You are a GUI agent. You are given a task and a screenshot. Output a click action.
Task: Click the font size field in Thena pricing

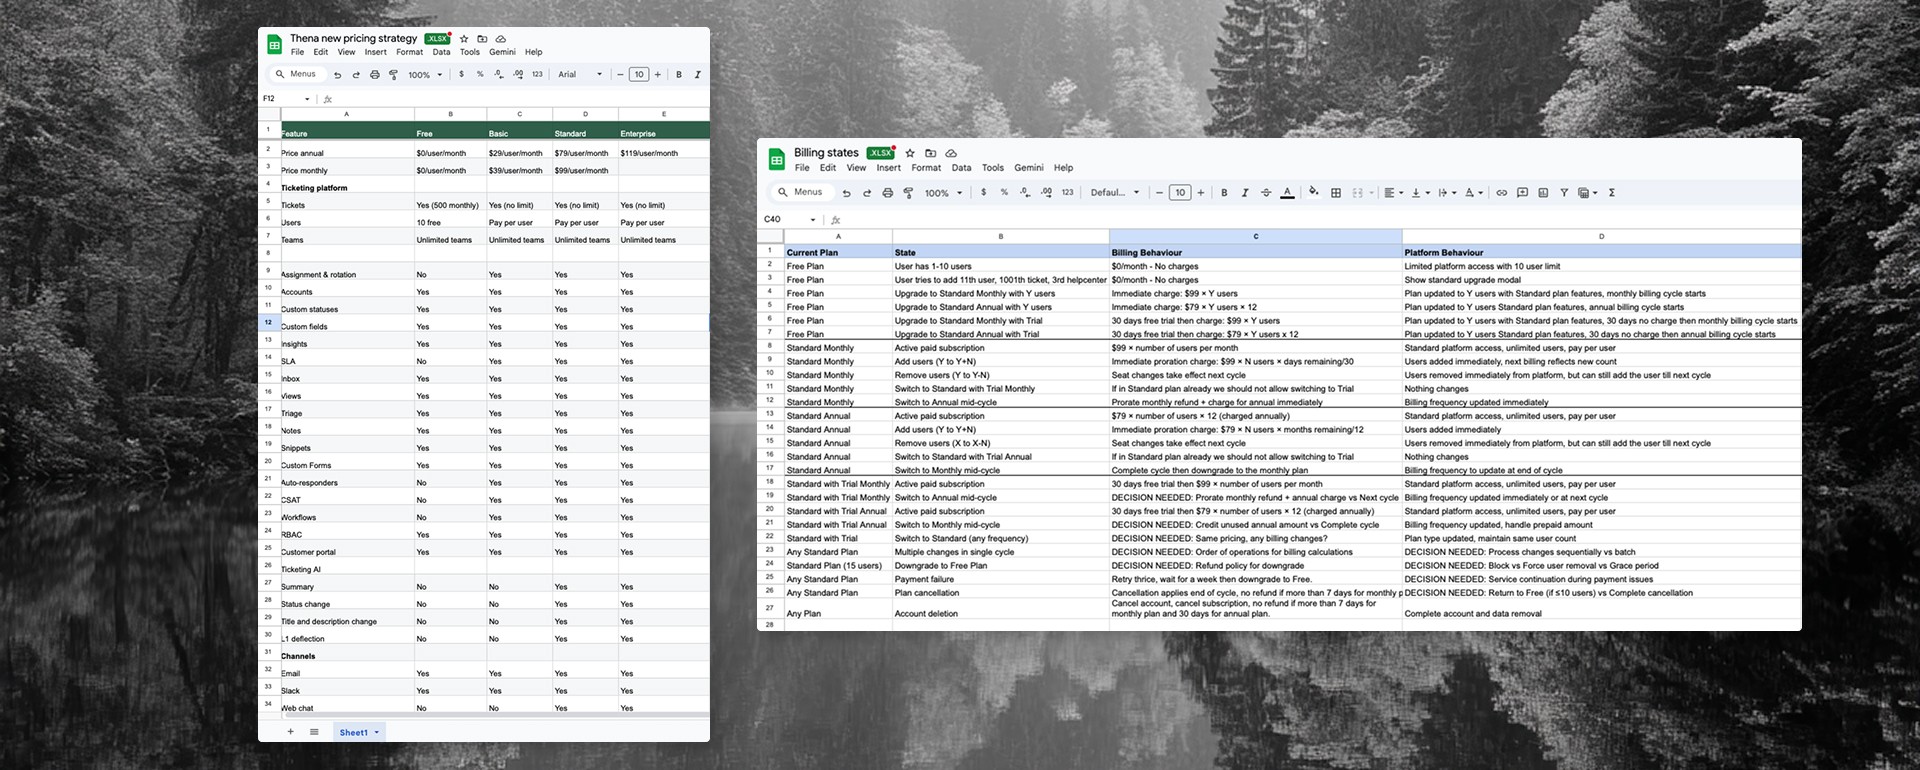tap(639, 75)
